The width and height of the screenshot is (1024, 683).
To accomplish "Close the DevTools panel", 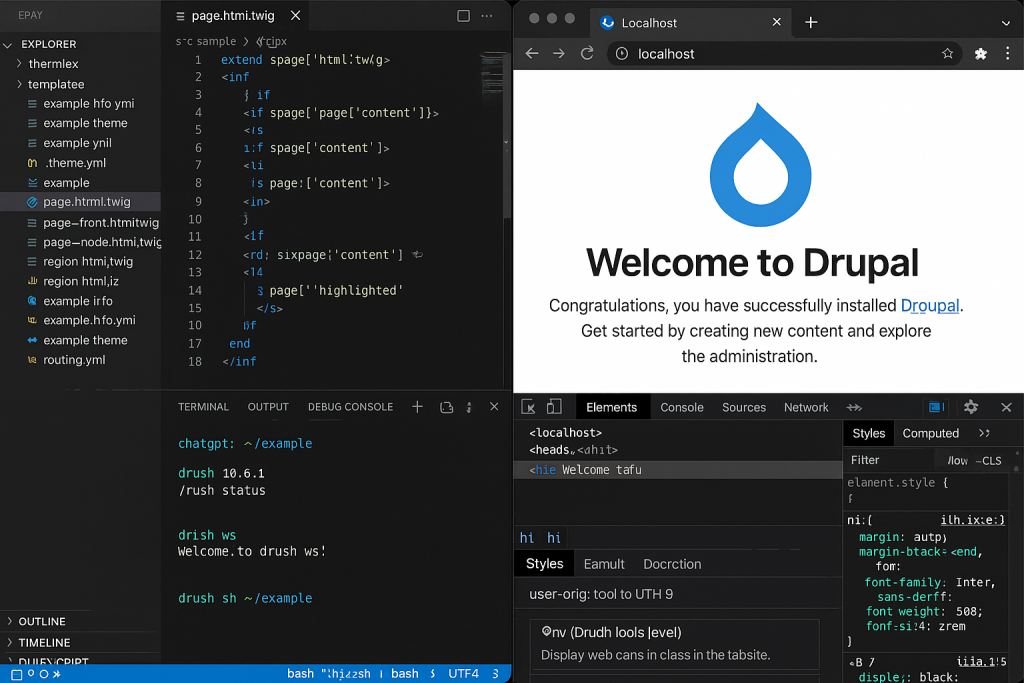I will 1006,407.
